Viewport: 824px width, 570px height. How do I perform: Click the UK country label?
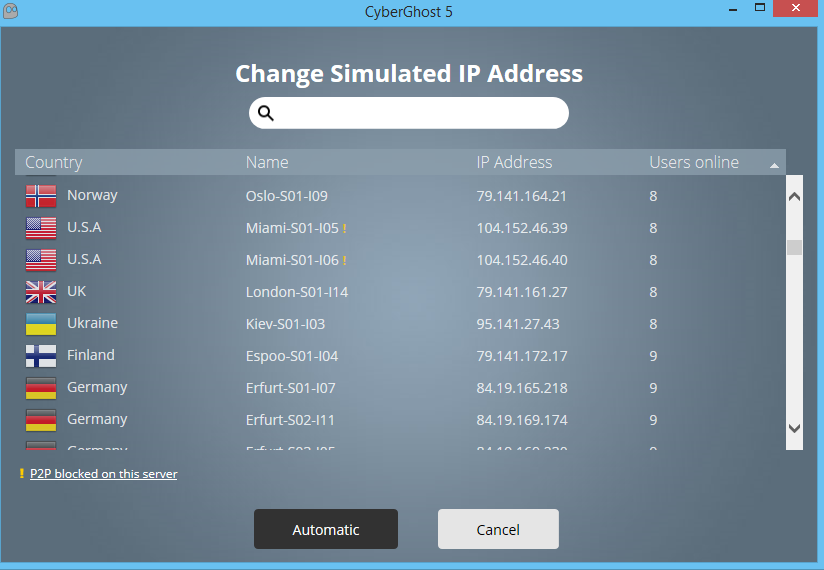[x=77, y=292]
